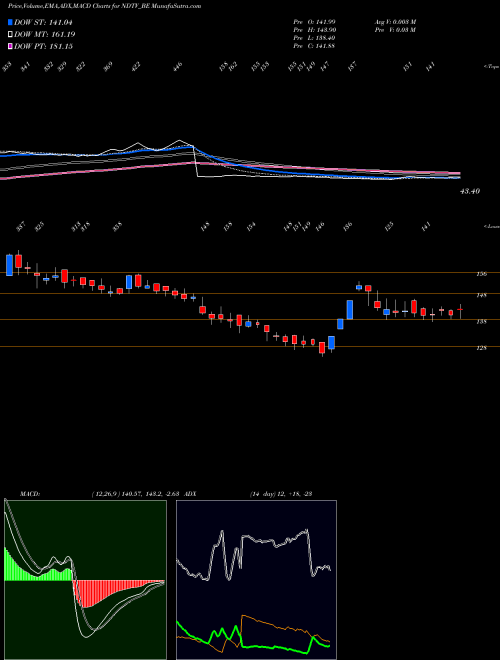Click the 'Pre C: 141.88' value

click(x=314, y=46)
